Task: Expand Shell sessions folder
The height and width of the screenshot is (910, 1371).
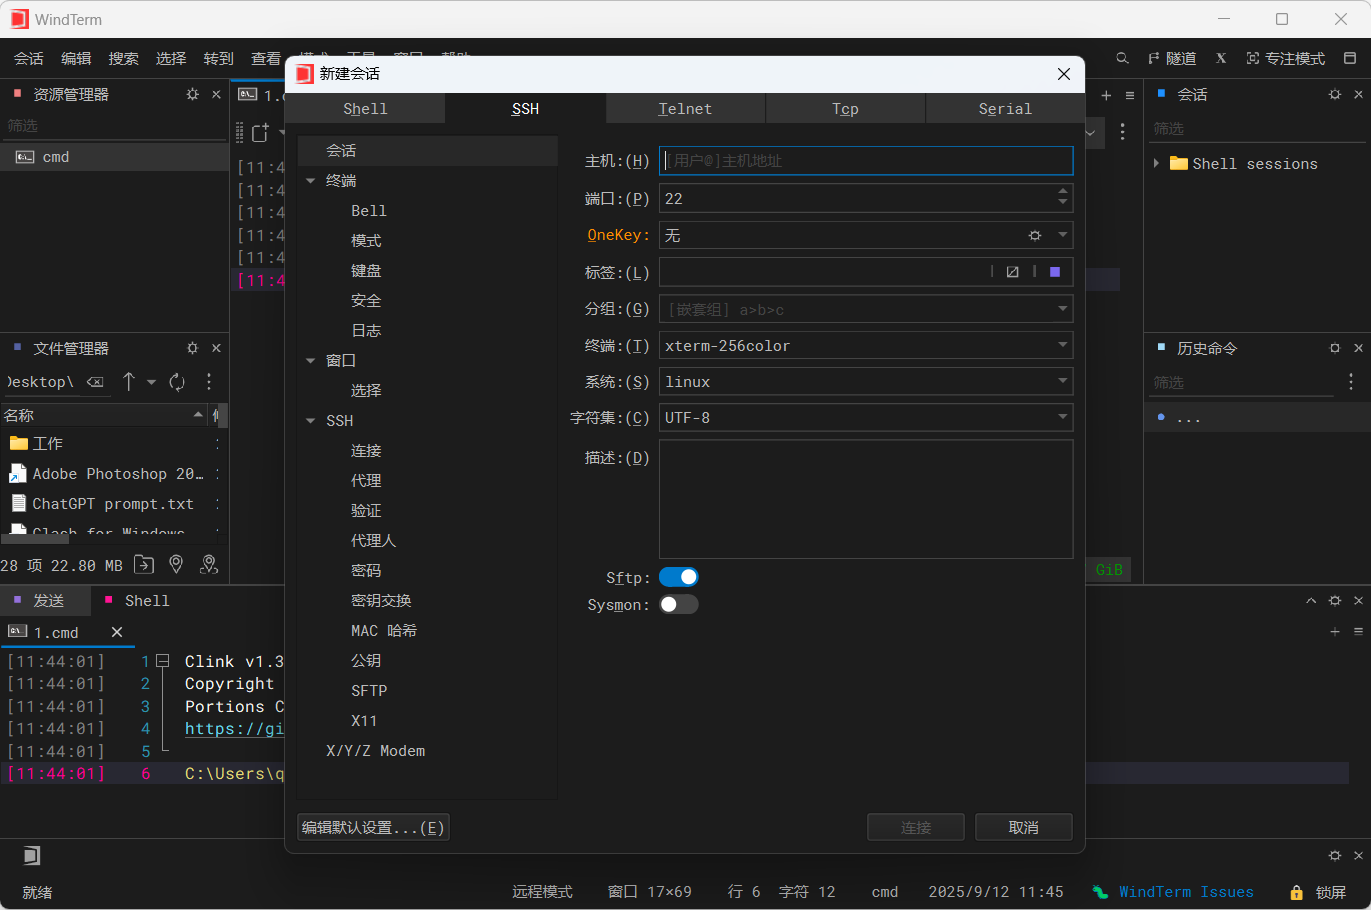Action: (1156, 163)
